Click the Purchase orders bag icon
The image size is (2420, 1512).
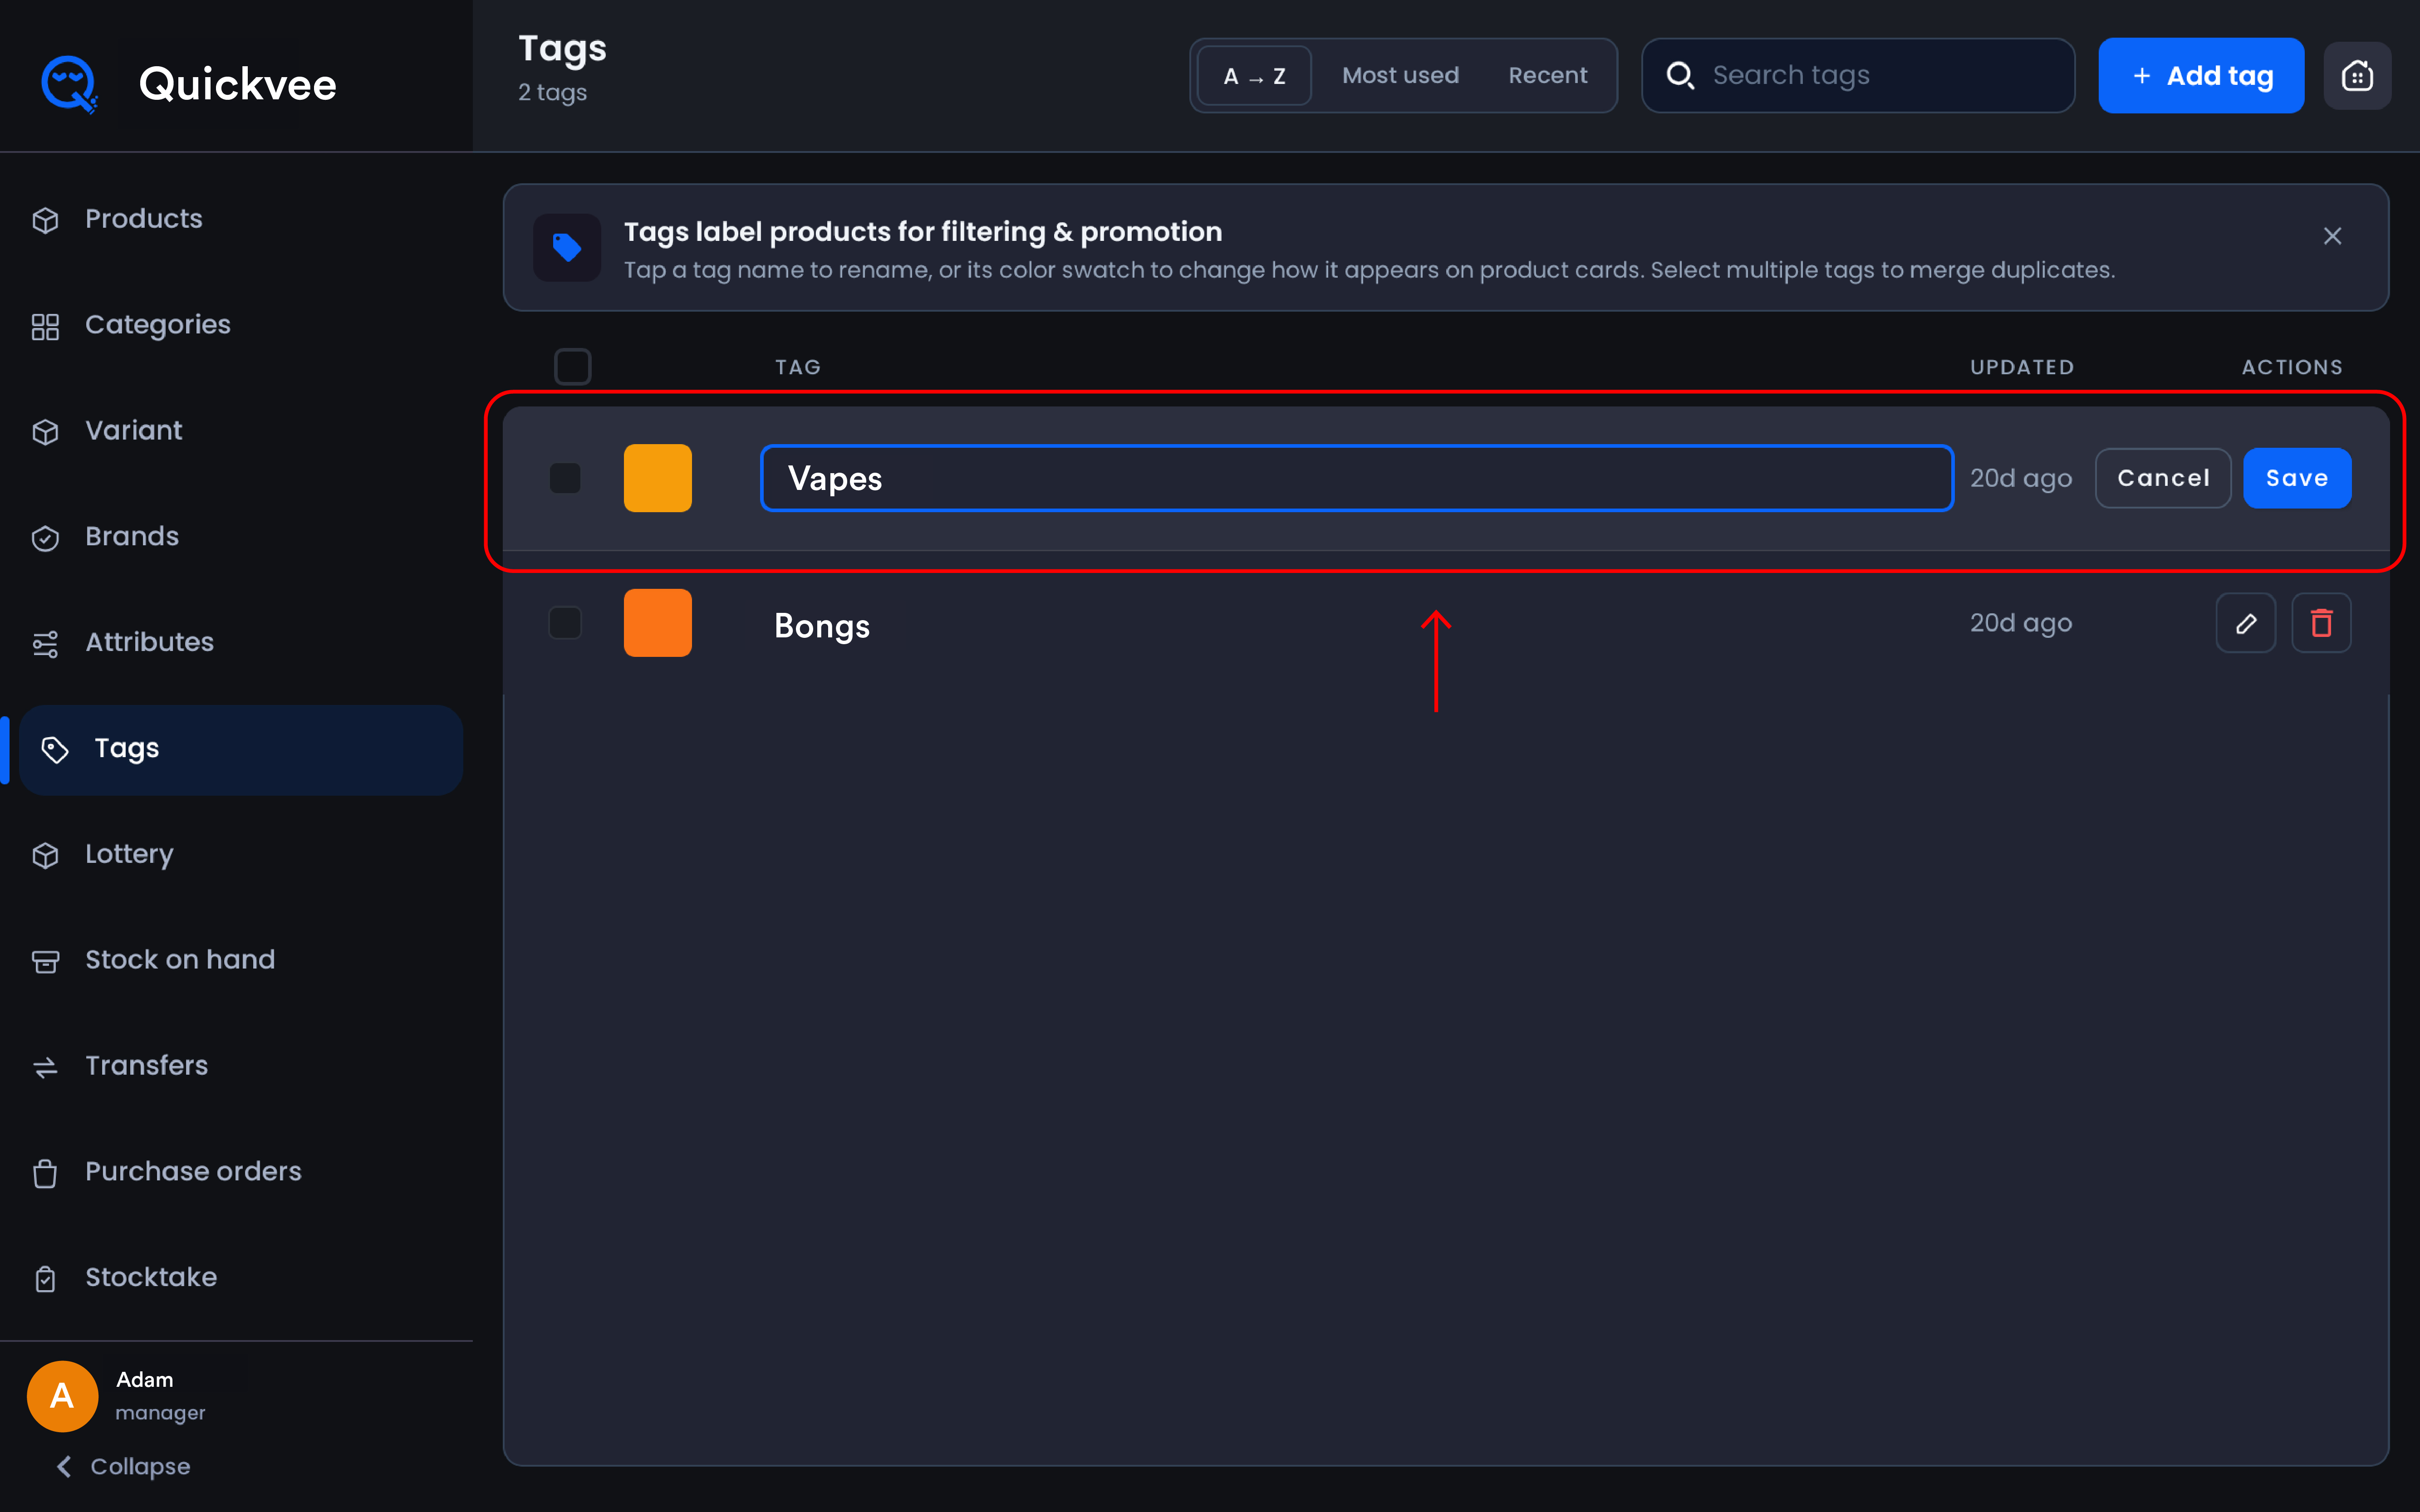coord(45,1173)
